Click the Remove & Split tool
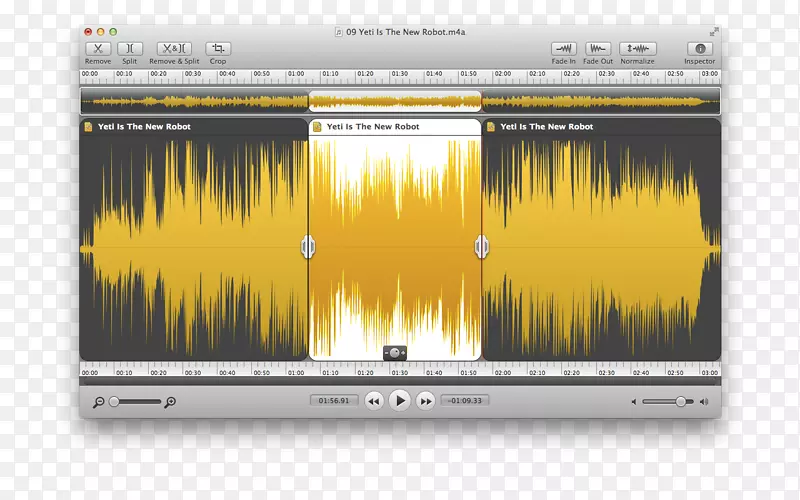Image resolution: width=800 pixels, height=500 pixels. coord(174,48)
